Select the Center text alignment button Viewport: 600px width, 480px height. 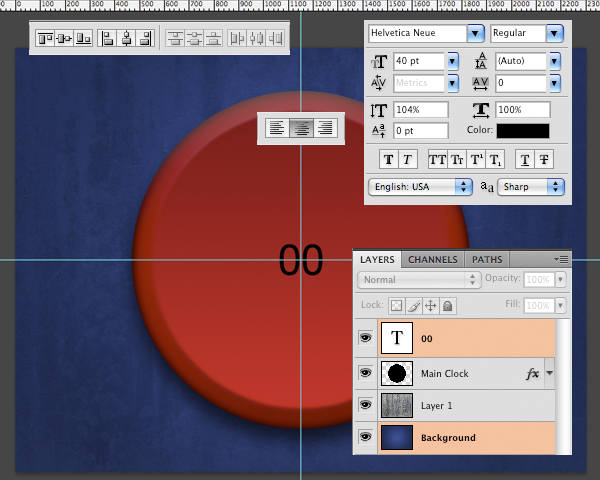[x=301, y=128]
